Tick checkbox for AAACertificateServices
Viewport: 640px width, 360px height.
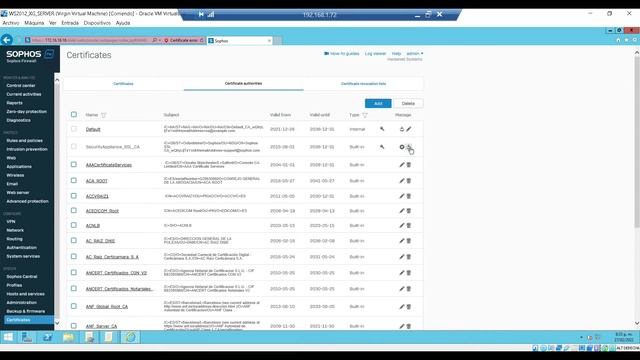[x=74, y=164]
